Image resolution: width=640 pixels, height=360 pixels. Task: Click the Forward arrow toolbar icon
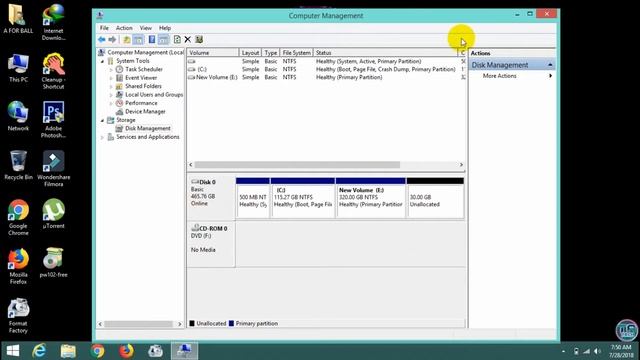(112, 40)
